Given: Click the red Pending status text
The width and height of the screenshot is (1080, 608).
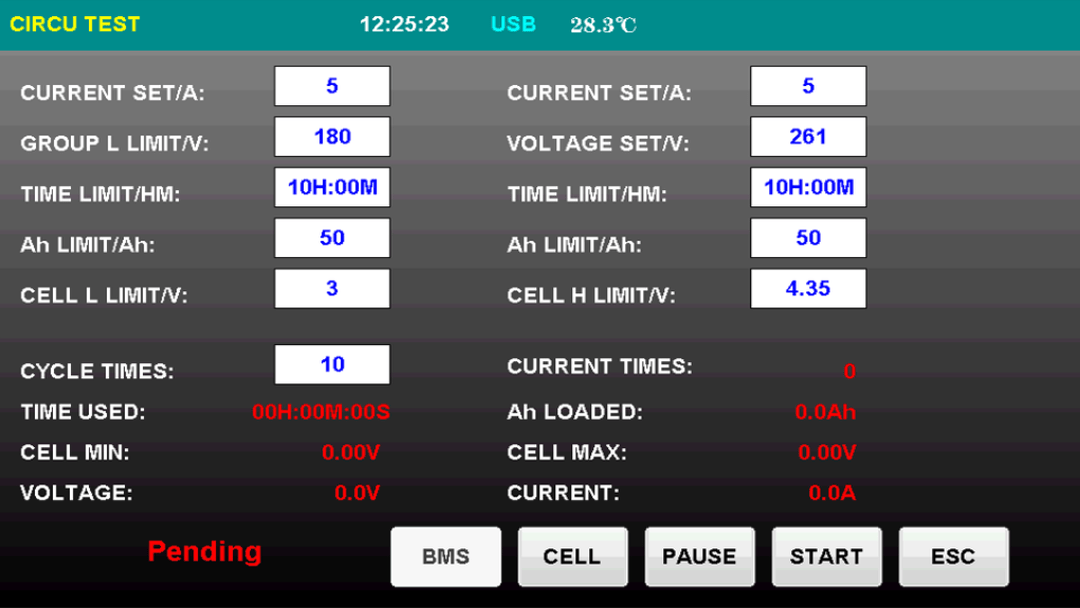Looking at the screenshot, I should [x=204, y=551].
